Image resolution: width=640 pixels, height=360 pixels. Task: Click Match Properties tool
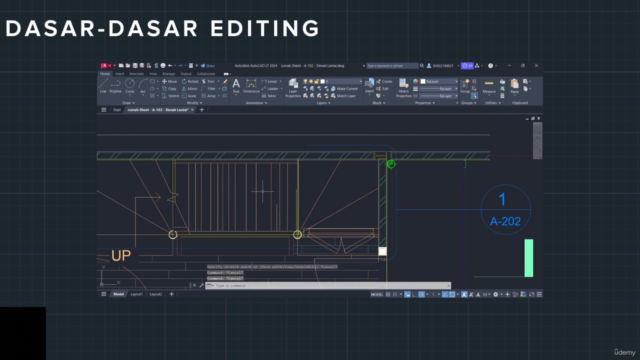(x=404, y=88)
